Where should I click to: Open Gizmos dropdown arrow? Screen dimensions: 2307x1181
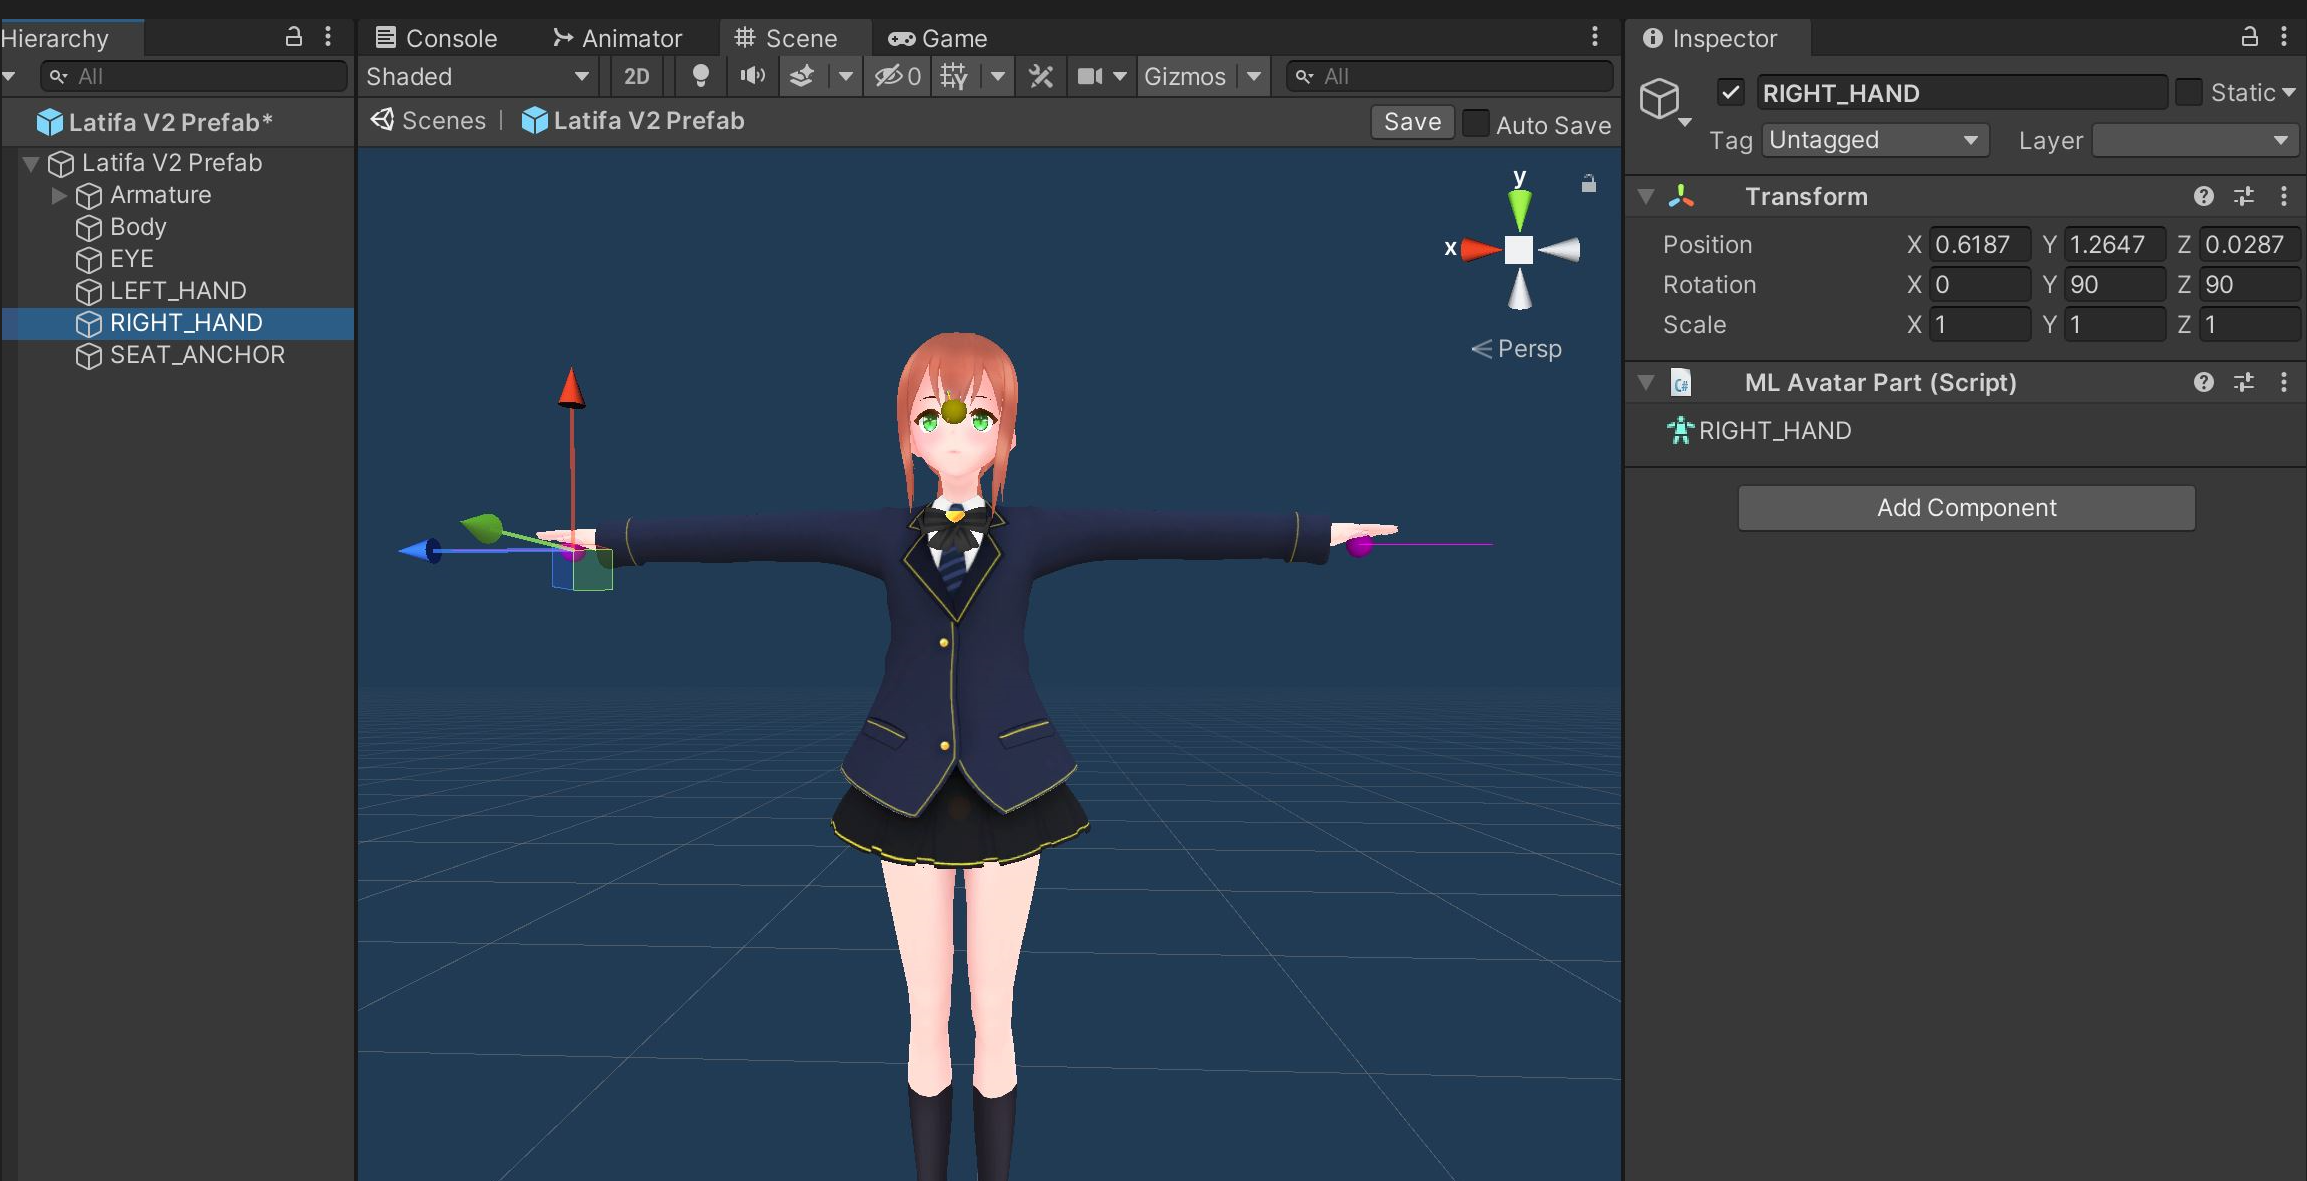point(1254,76)
